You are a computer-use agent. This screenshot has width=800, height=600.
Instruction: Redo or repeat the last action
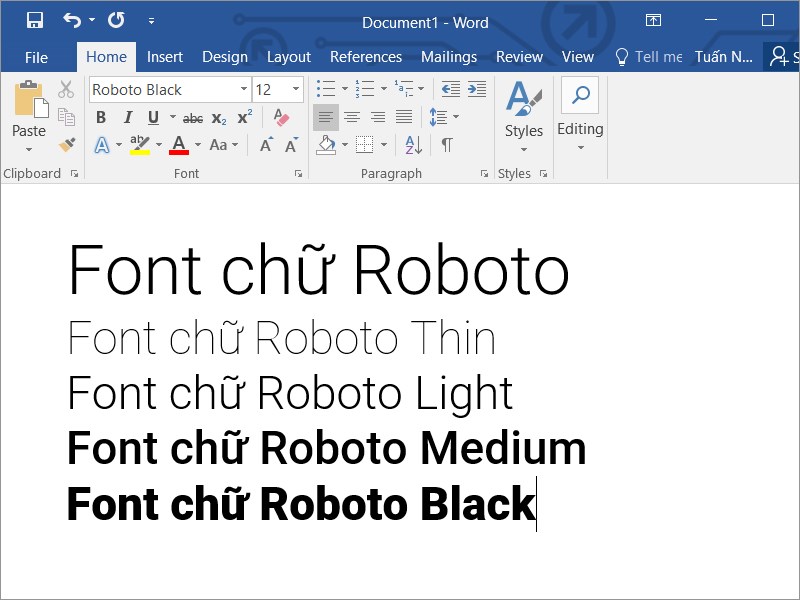(x=116, y=20)
